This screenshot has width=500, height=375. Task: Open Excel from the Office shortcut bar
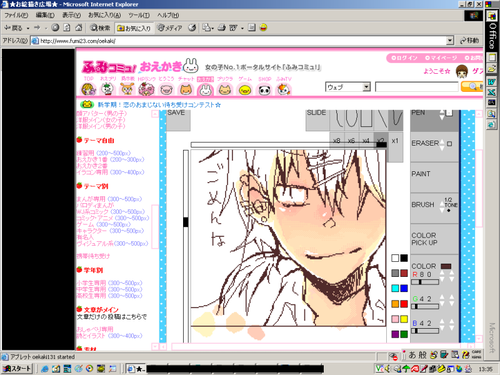point(492,92)
